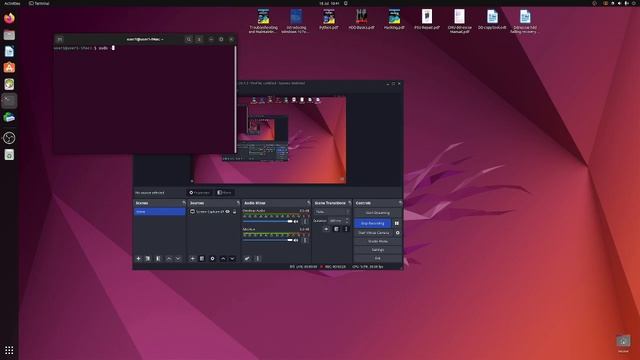
Task: Remove selected scene in OBS Scenes panel
Action: (x=148, y=259)
